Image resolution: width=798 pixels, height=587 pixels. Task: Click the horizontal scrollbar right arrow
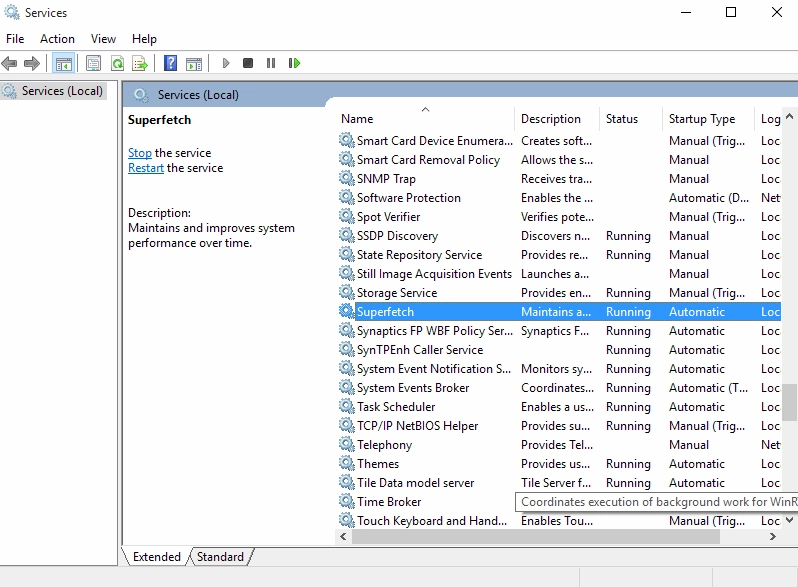[x=773, y=537]
